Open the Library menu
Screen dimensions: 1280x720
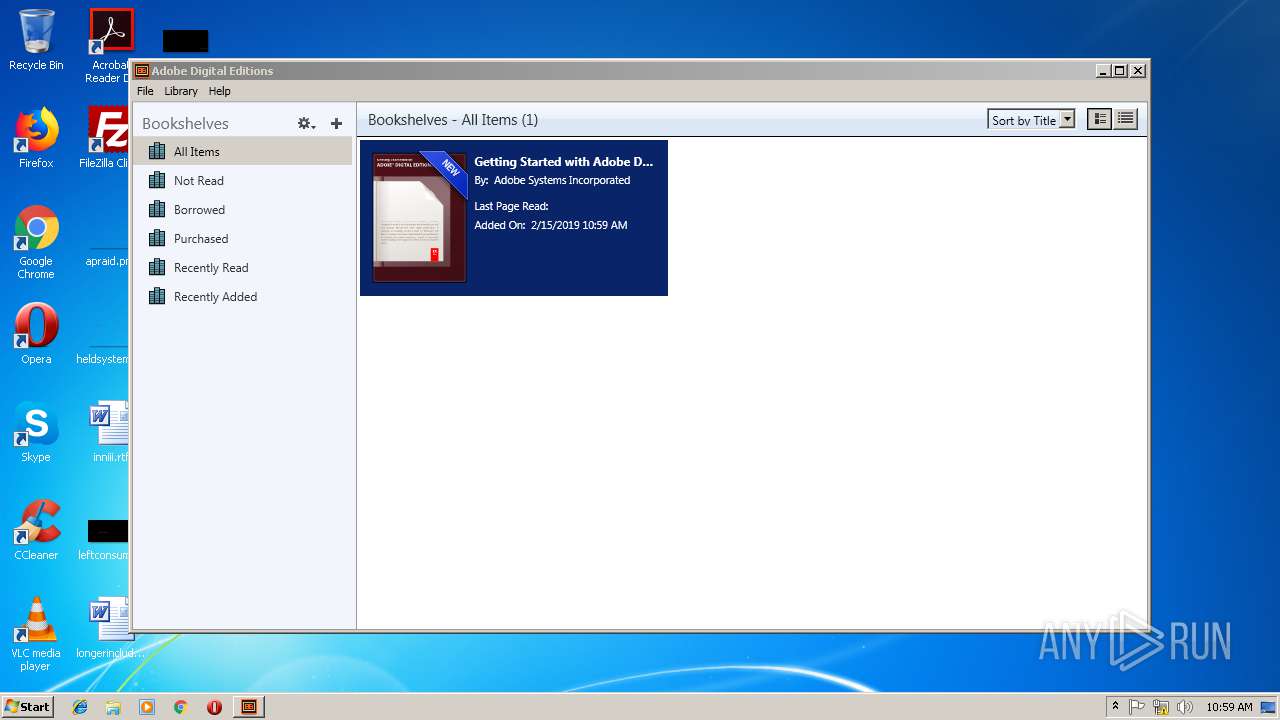pyautogui.click(x=181, y=91)
